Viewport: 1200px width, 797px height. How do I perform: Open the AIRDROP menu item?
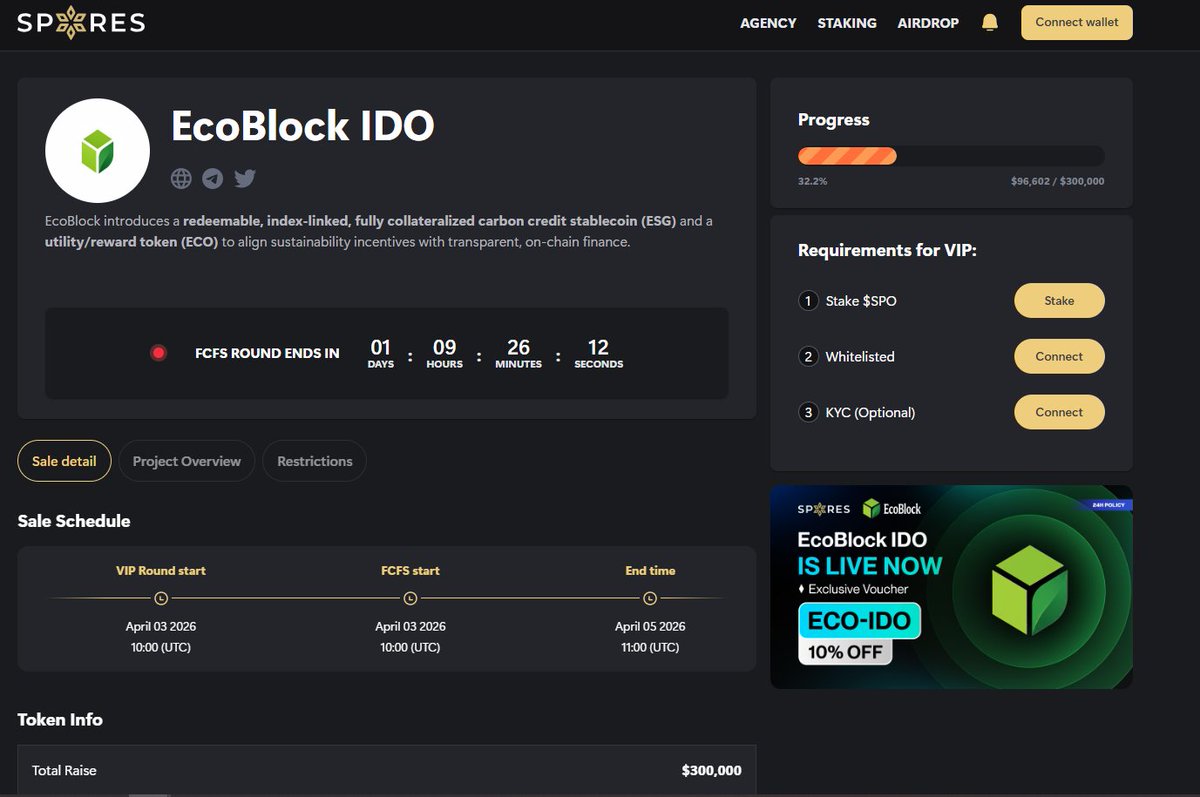(x=928, y=23)
